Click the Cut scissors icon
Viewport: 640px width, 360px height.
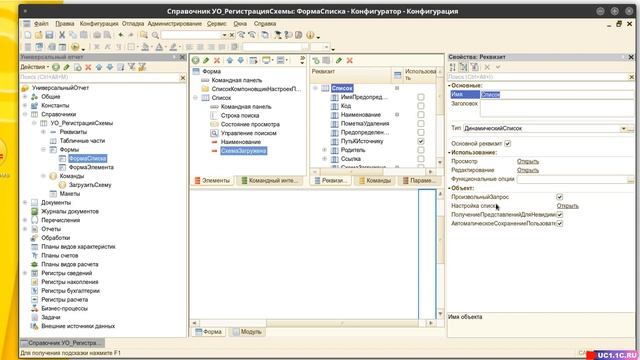[62, 35]
